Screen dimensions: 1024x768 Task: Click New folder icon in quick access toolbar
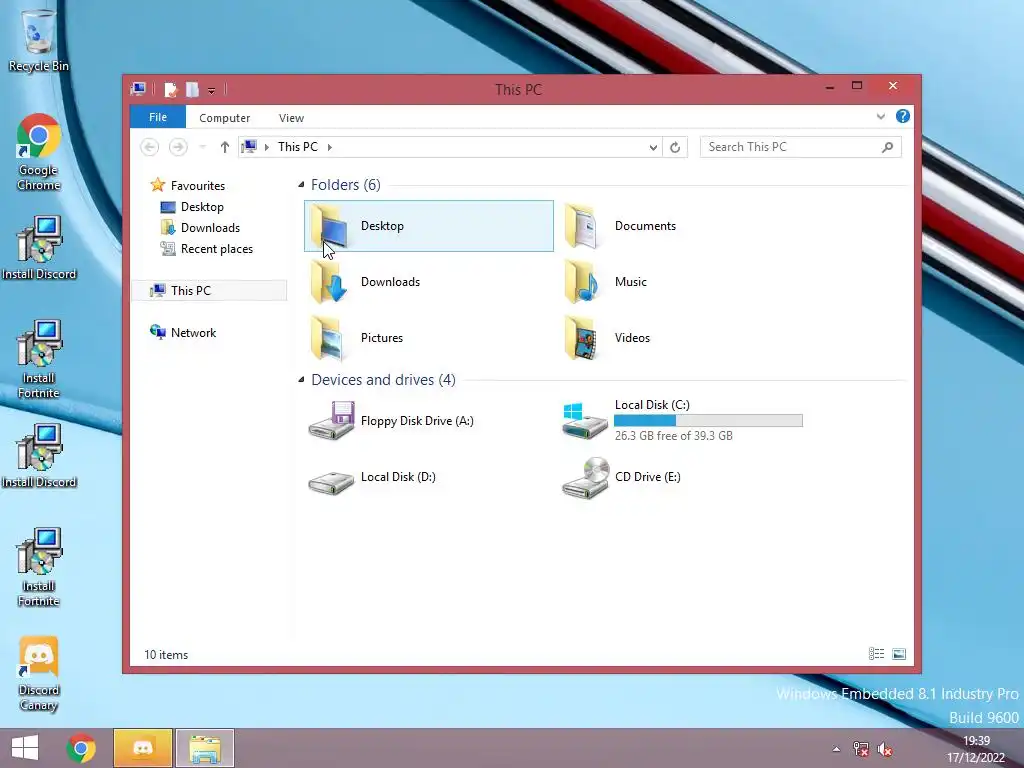(192, 89)
